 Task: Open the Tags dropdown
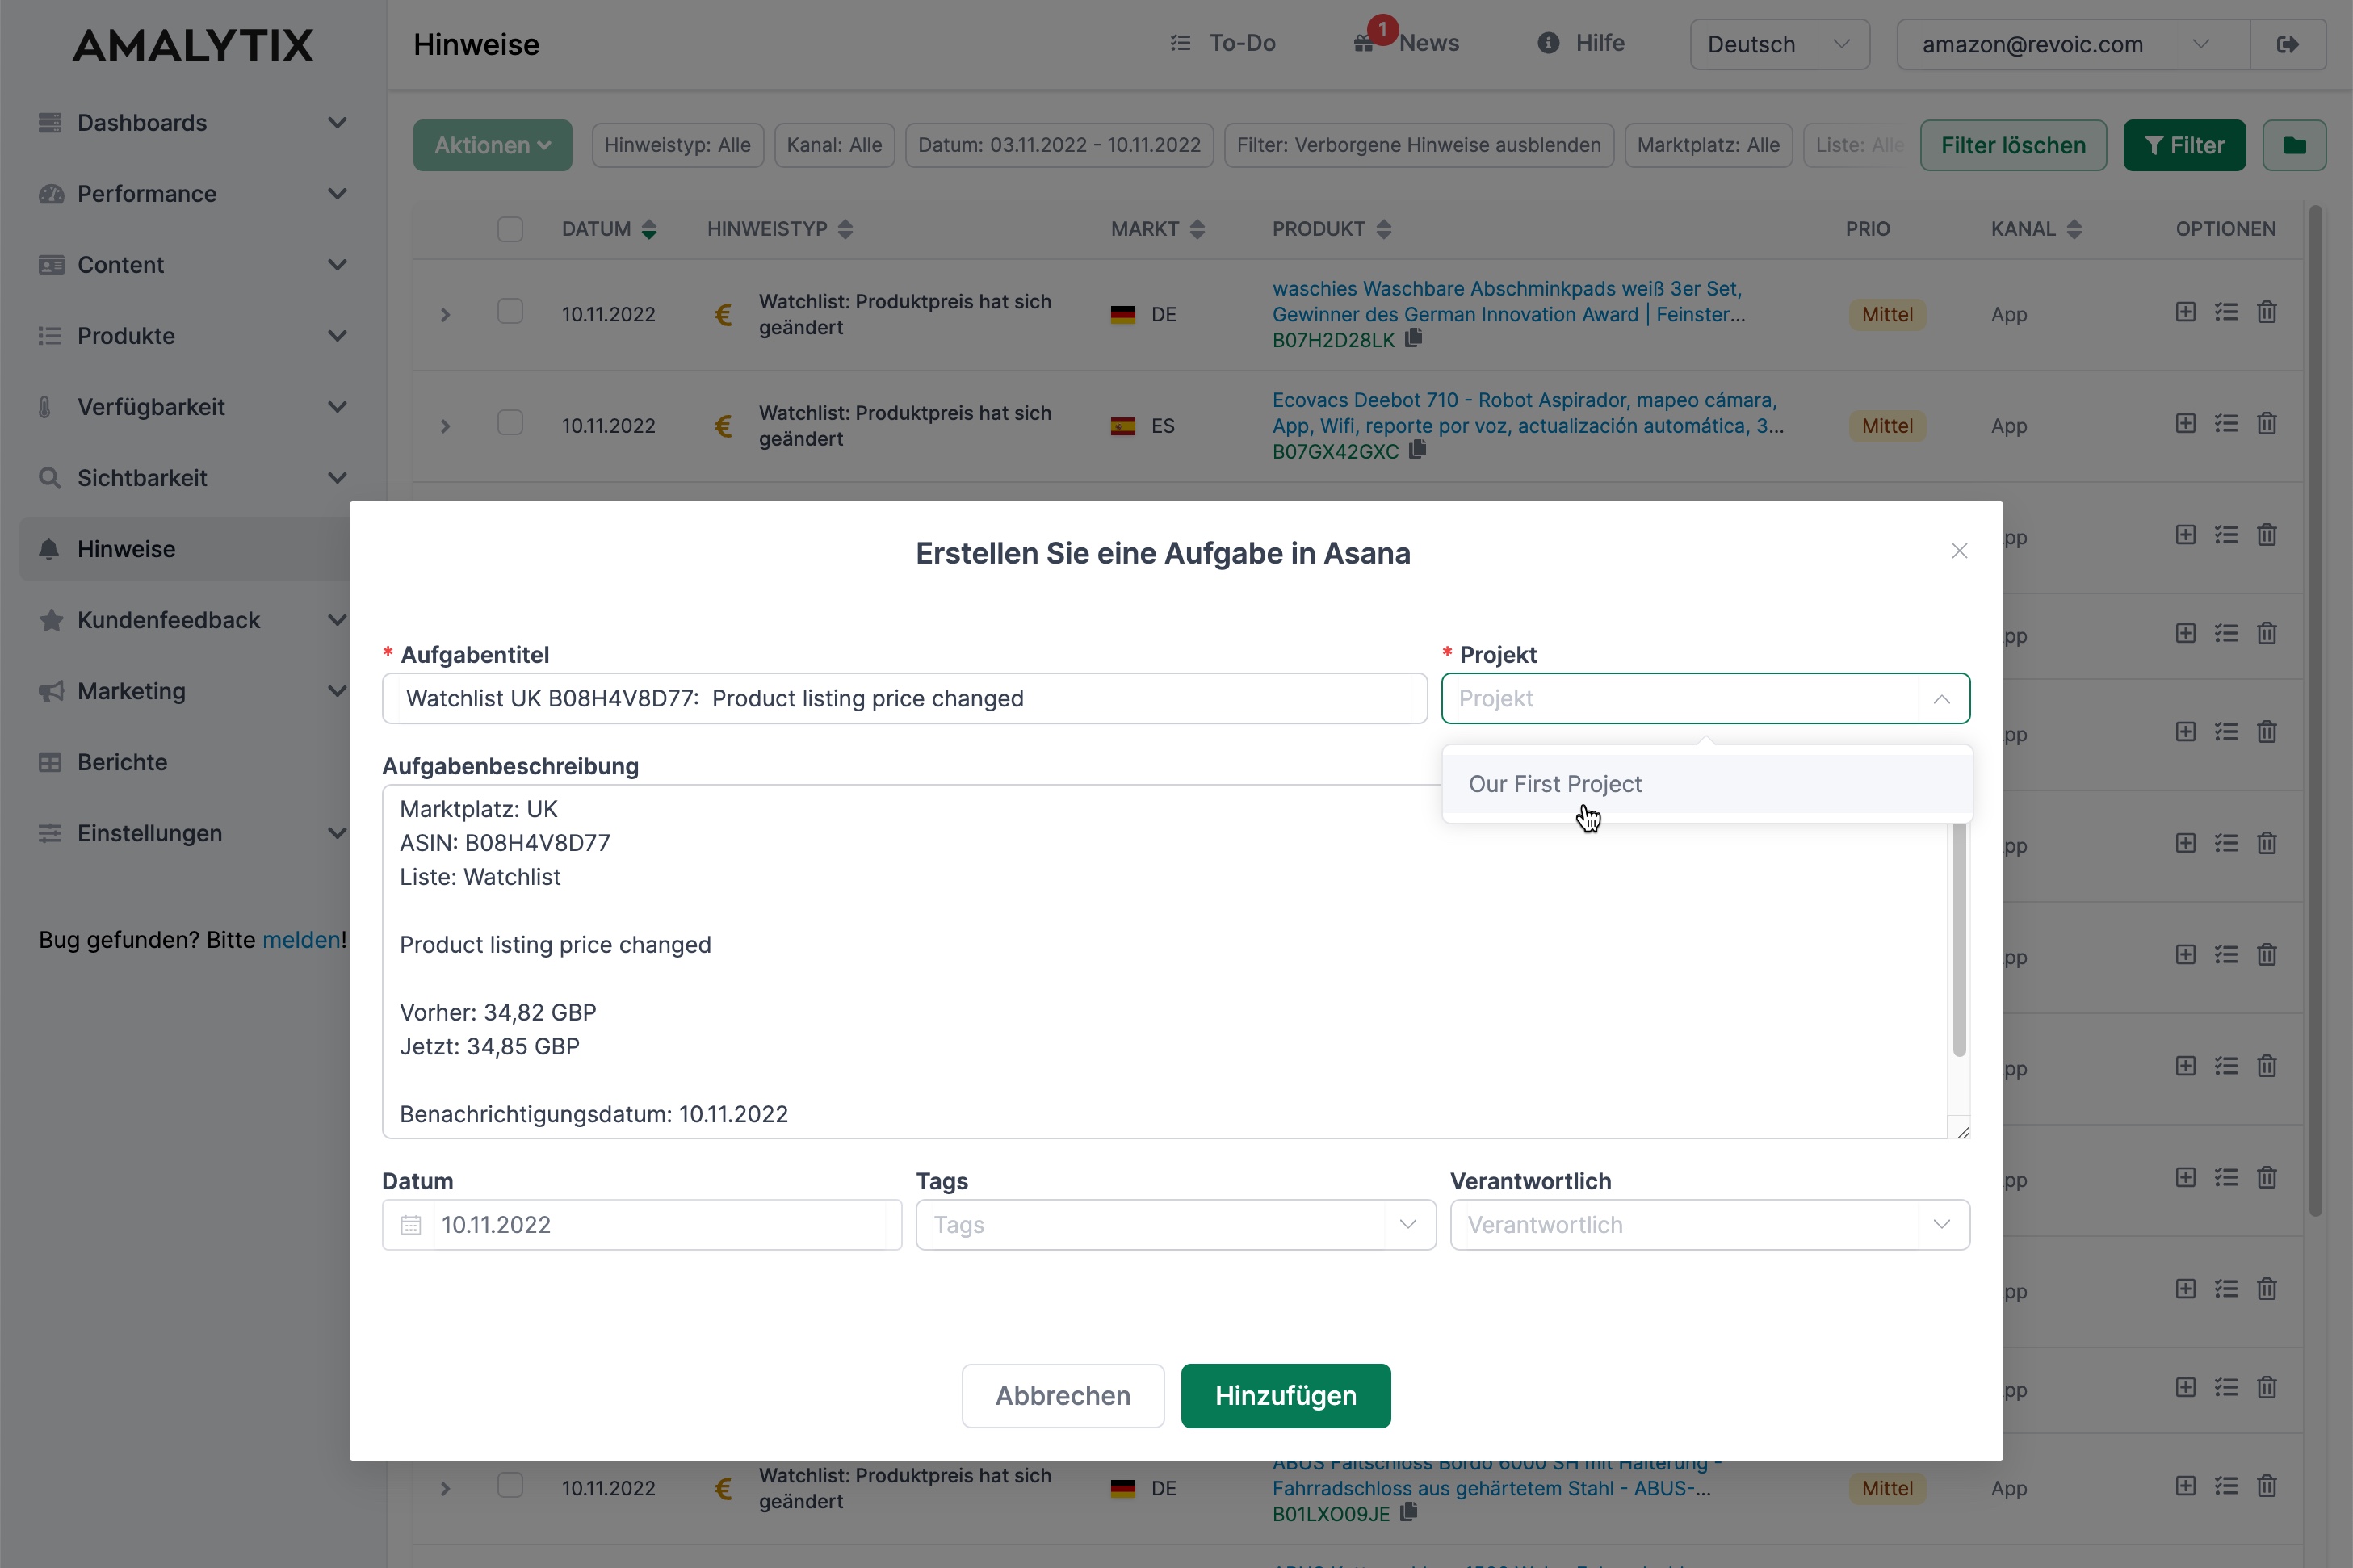point(1175,1224)
